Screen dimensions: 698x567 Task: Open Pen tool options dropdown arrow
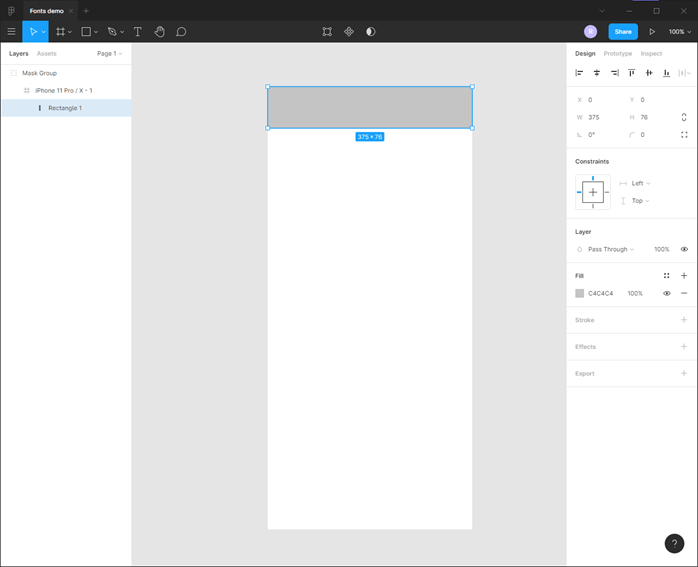pos(122,32)
